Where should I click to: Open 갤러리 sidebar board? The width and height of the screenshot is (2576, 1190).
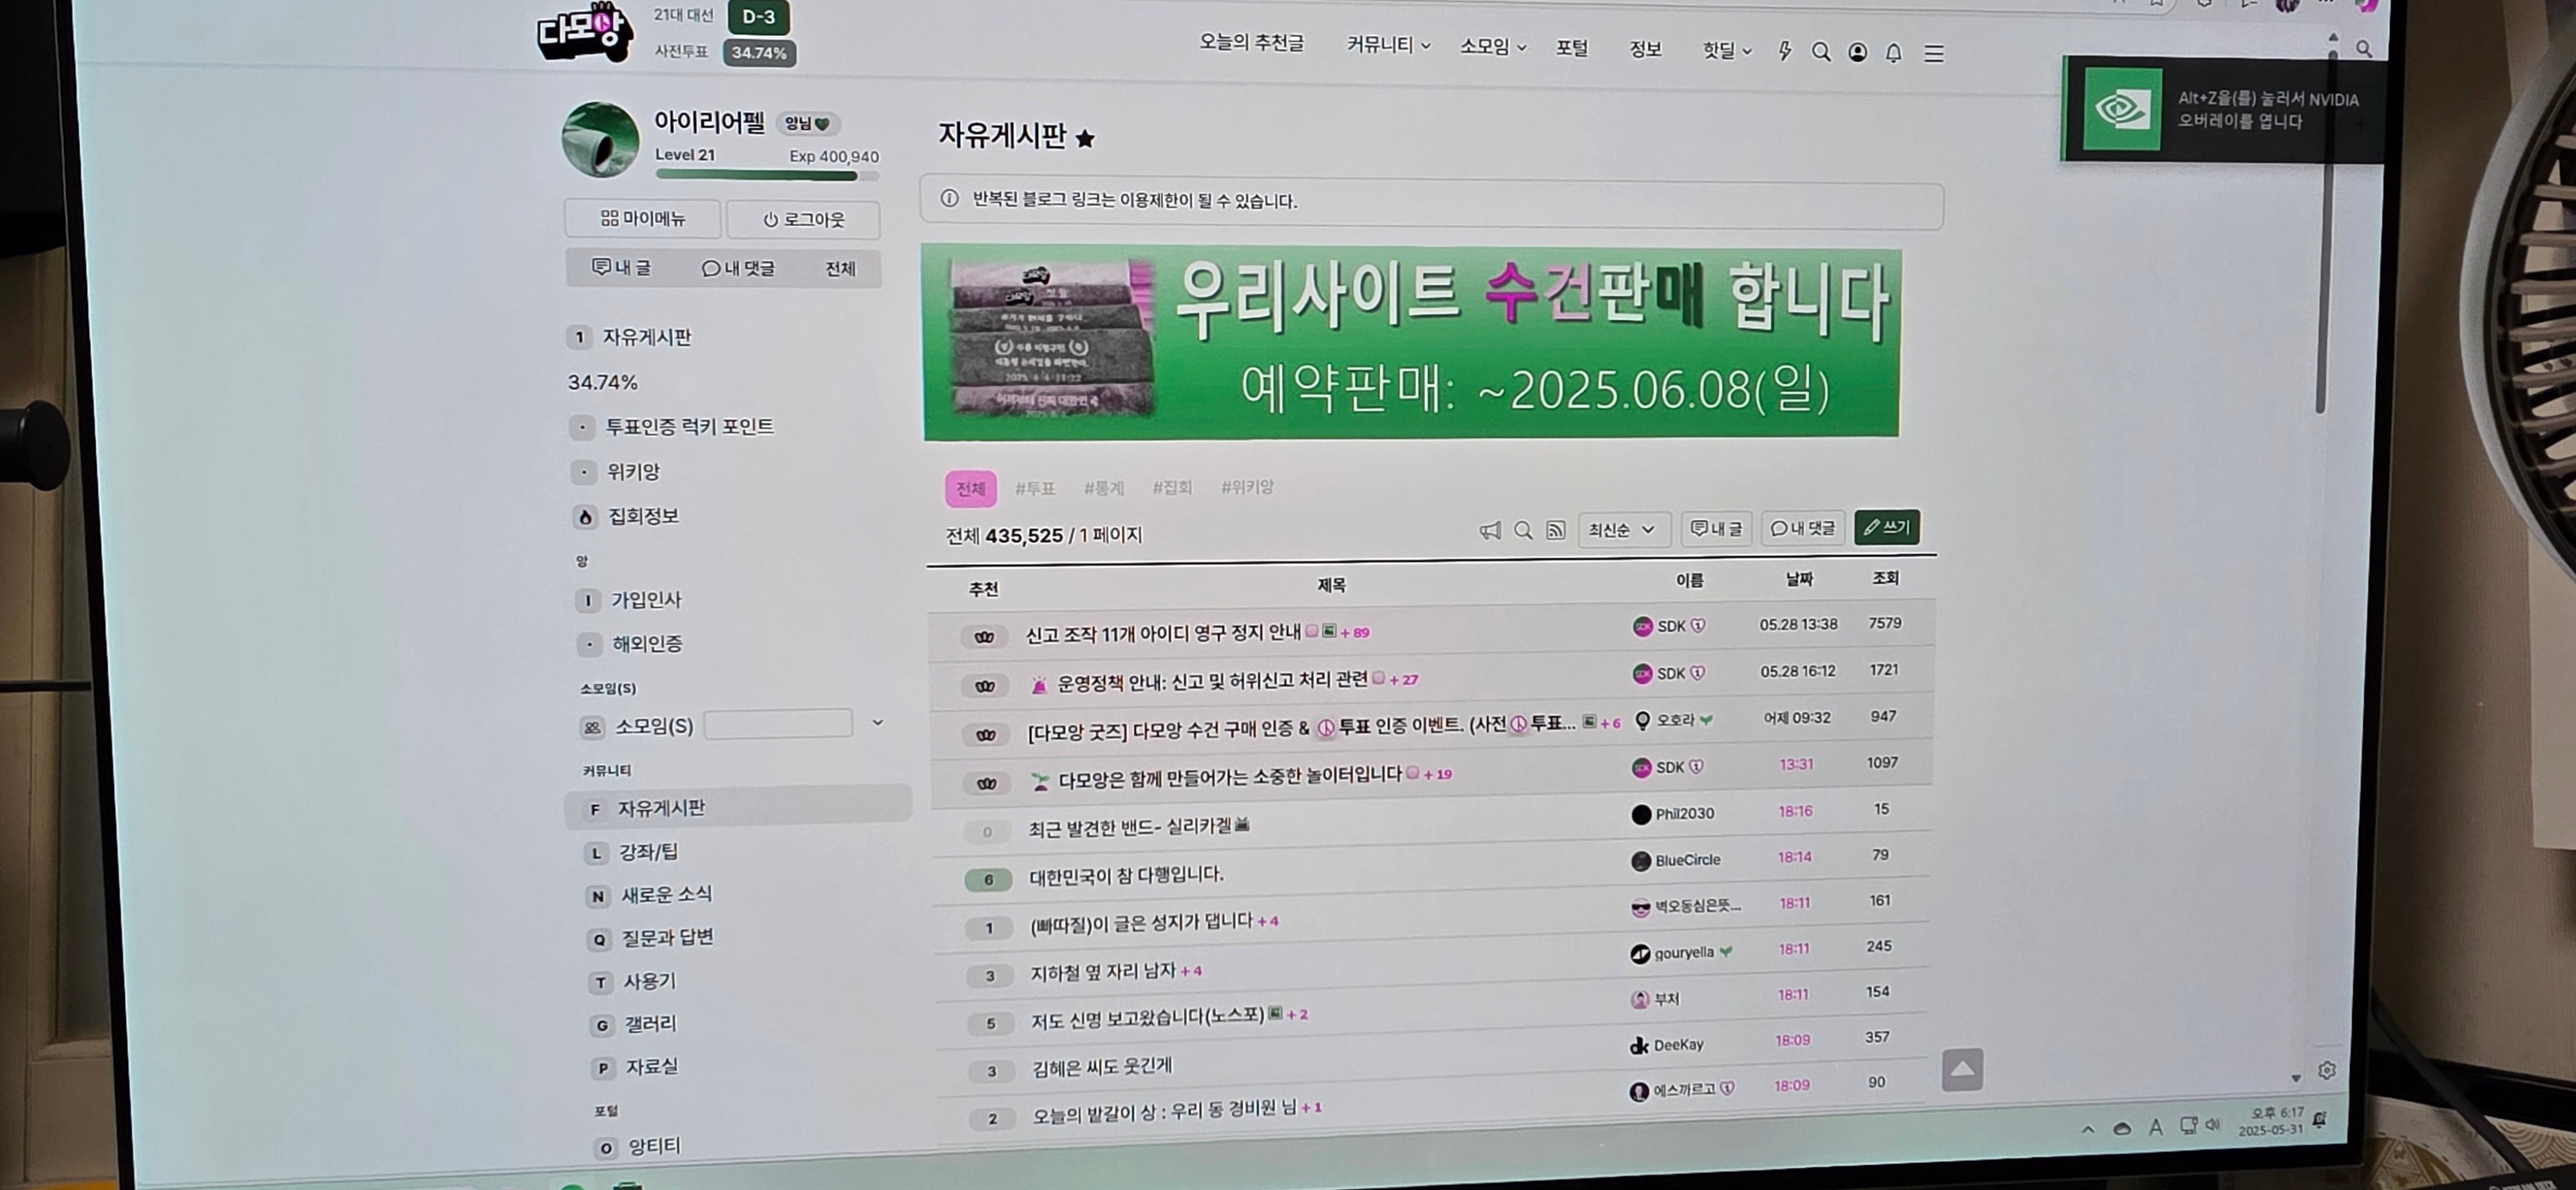click(650, 1025)
